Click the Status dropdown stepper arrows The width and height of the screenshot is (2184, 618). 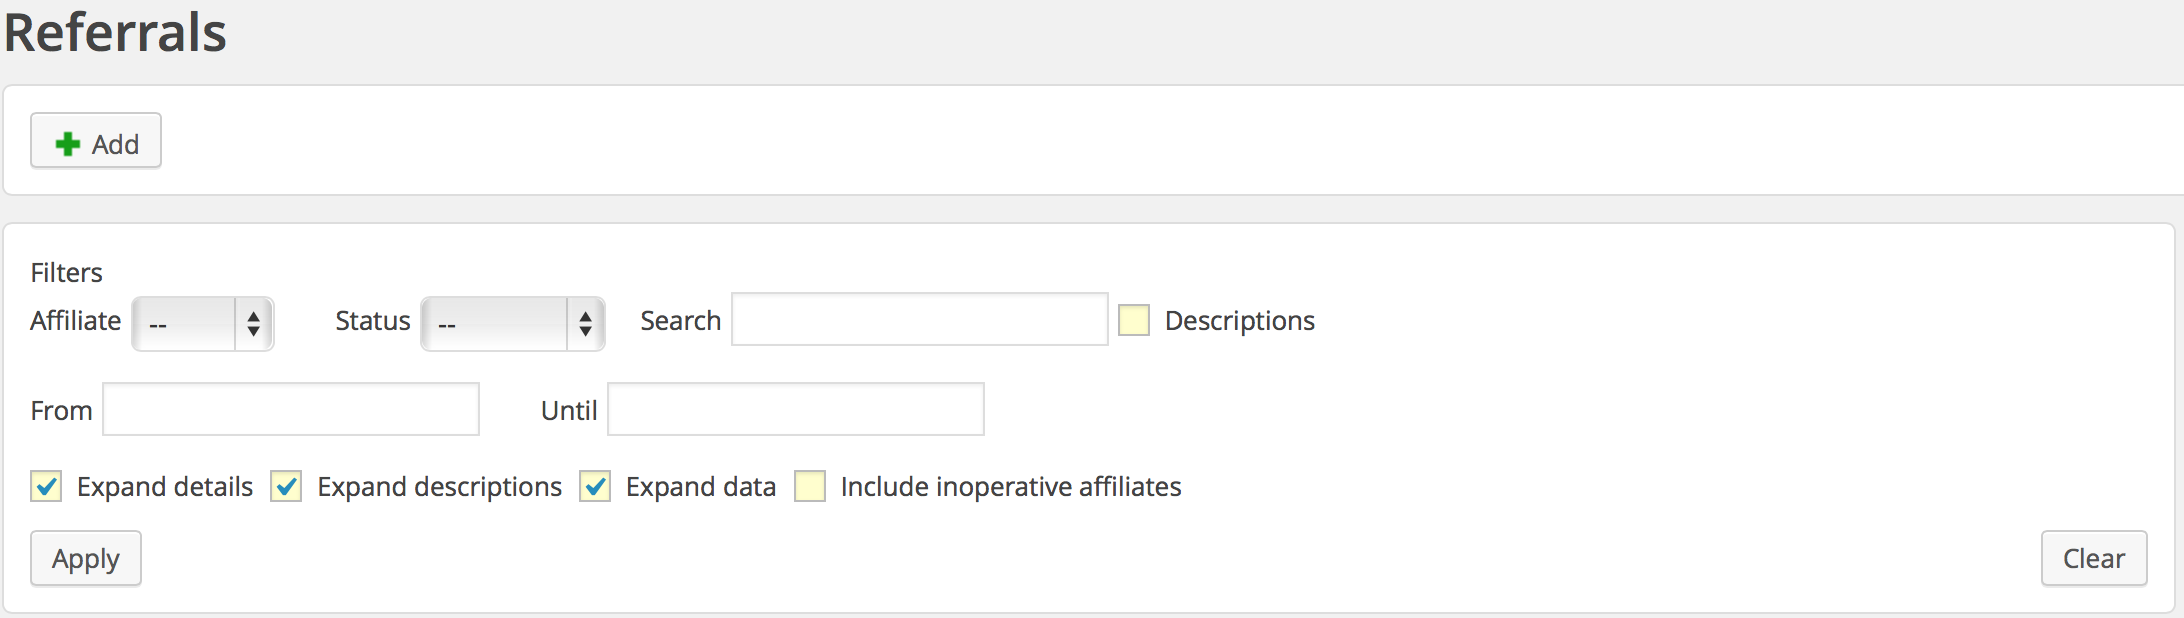tap(586, 323)
